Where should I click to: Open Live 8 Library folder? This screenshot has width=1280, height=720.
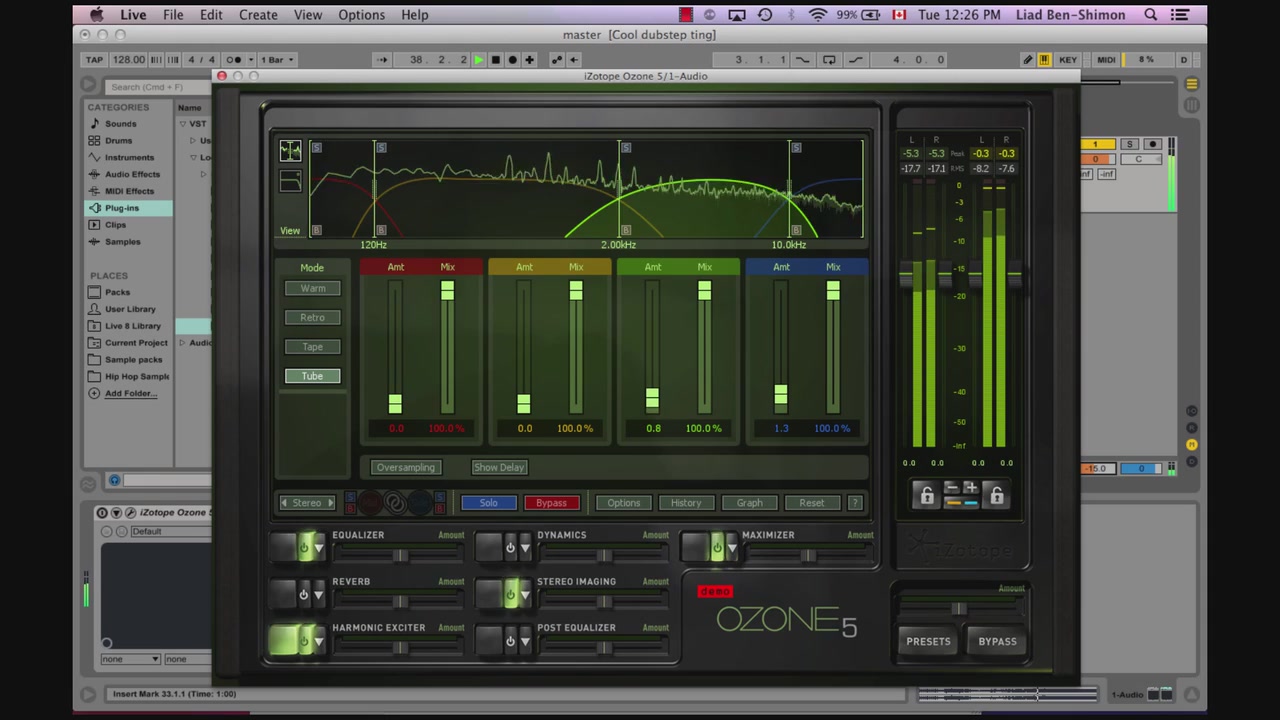[x=132, y=326]
